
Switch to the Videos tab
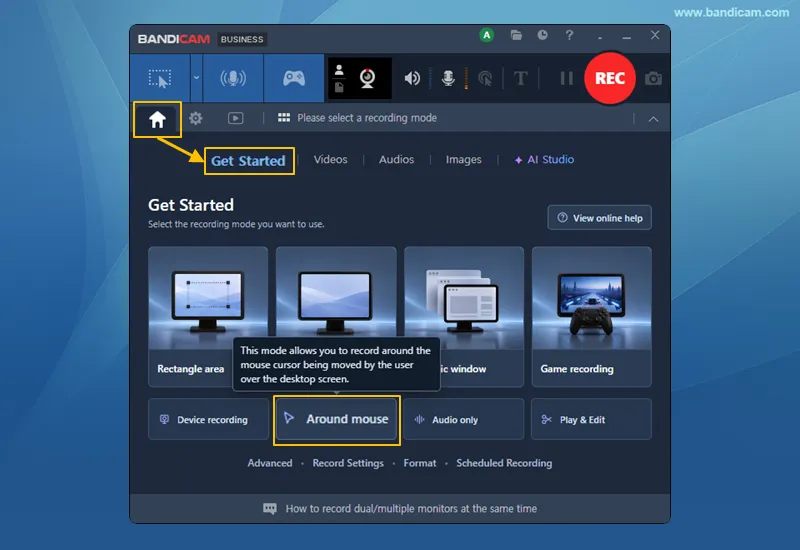click(331, 159)
